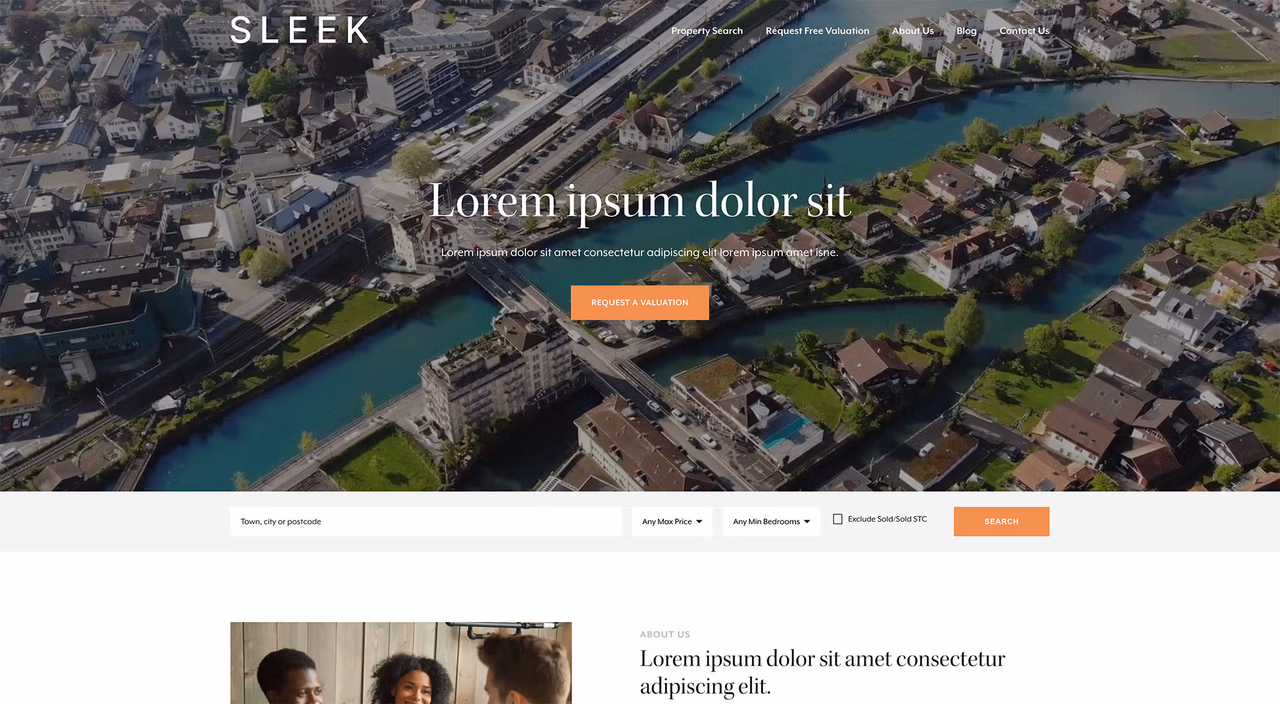
Task: Click the Request a Valuation button
Action: pos(640,302)
